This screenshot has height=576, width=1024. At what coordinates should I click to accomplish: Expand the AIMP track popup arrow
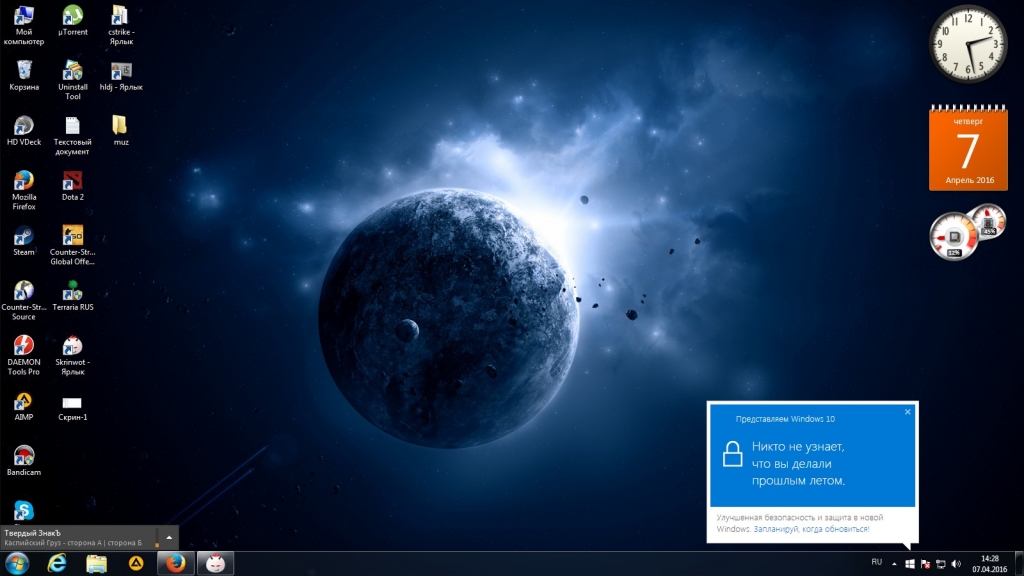(168, 537)
